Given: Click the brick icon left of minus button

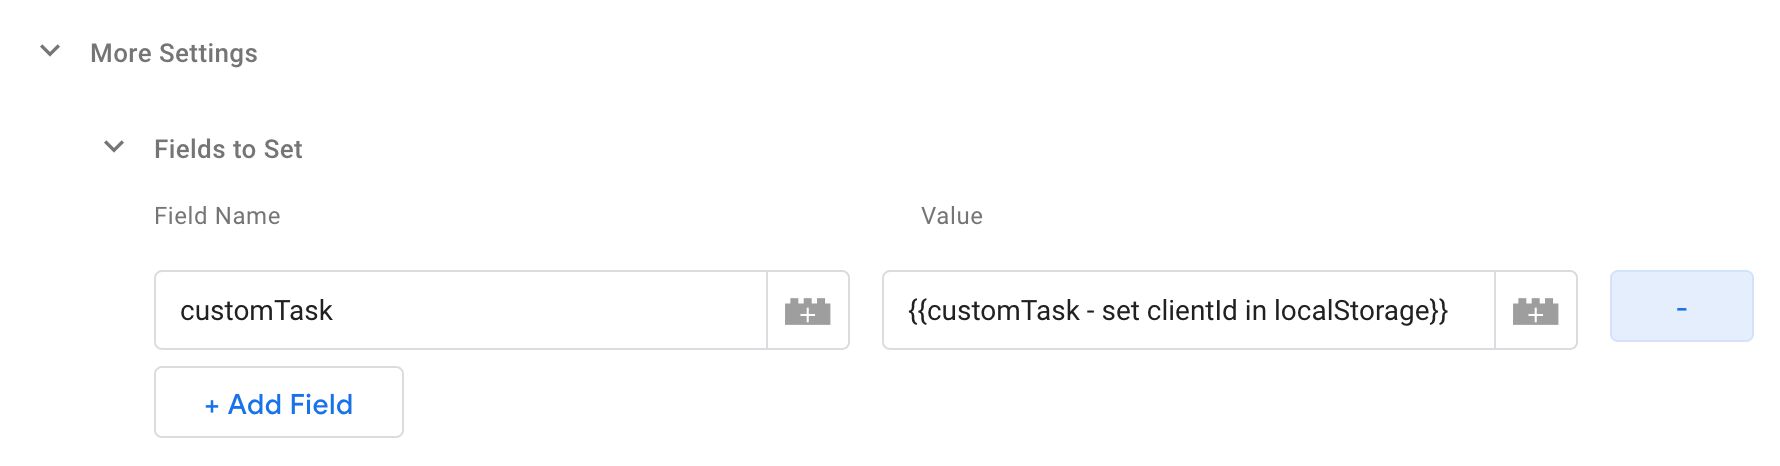Looking at the screenshot, I should 1536,311.
